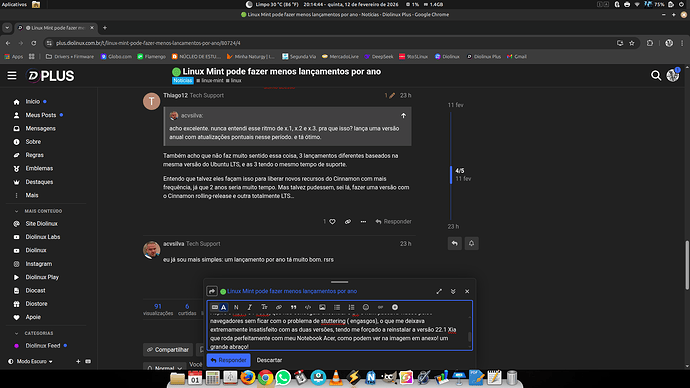Like Thiago12's post with heart
Image resolution: width=690 pixels, height=388 pixels.
[x=332, y=222]
